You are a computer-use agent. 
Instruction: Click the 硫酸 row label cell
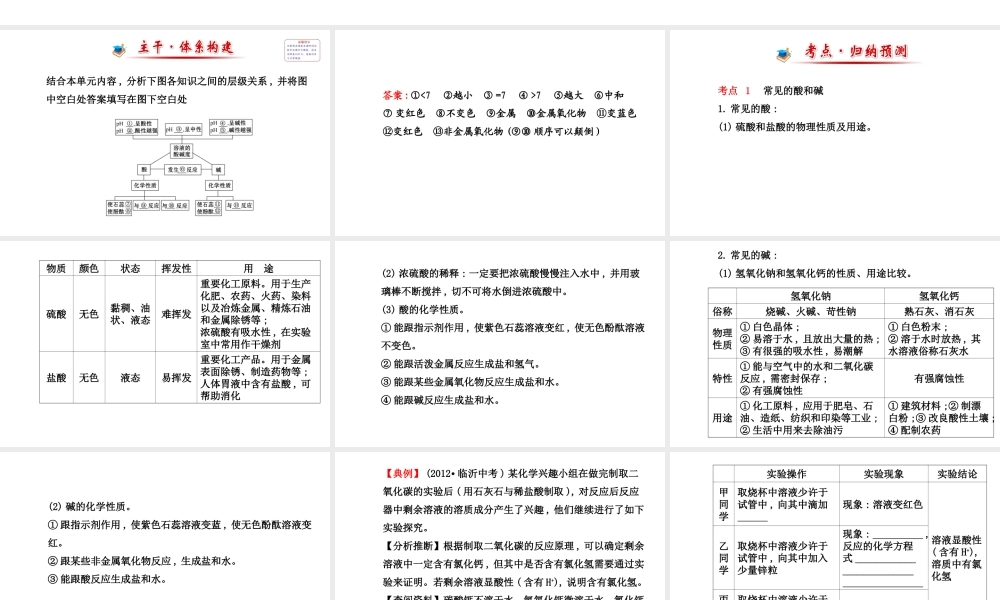coord(56,314)
